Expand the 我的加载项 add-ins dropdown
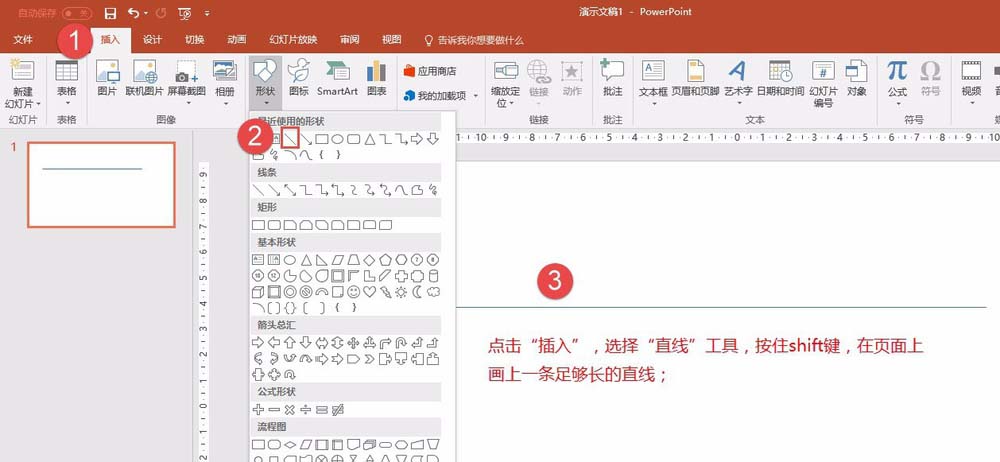Image resolution: width=1000 pixels, height=462 pixels. point(440,96)
